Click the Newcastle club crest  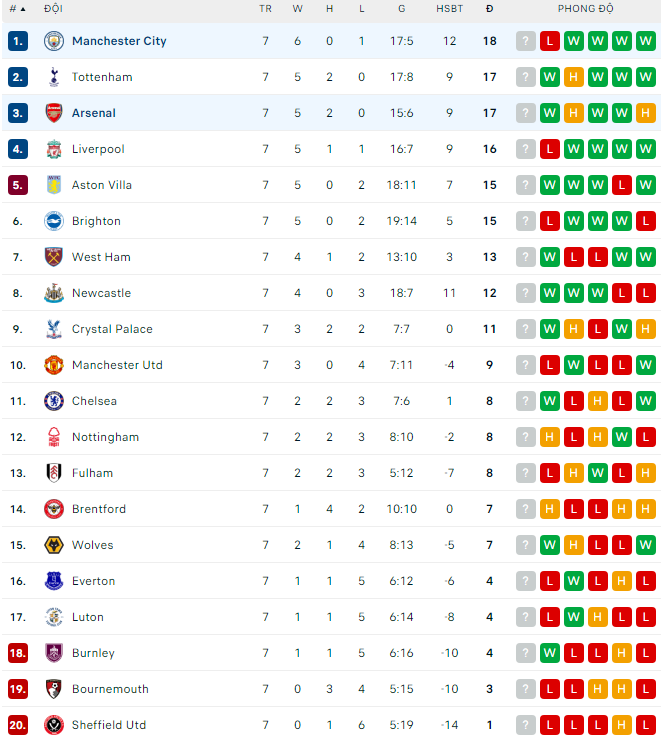53,293
